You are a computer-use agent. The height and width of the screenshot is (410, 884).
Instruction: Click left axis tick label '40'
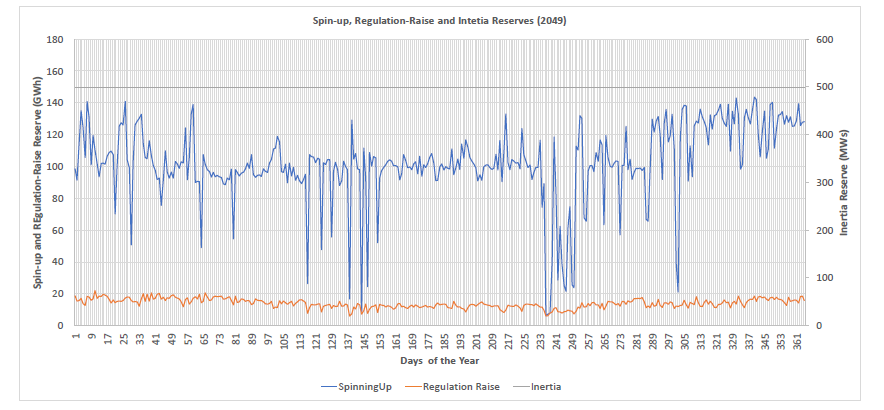coord(59,262)
